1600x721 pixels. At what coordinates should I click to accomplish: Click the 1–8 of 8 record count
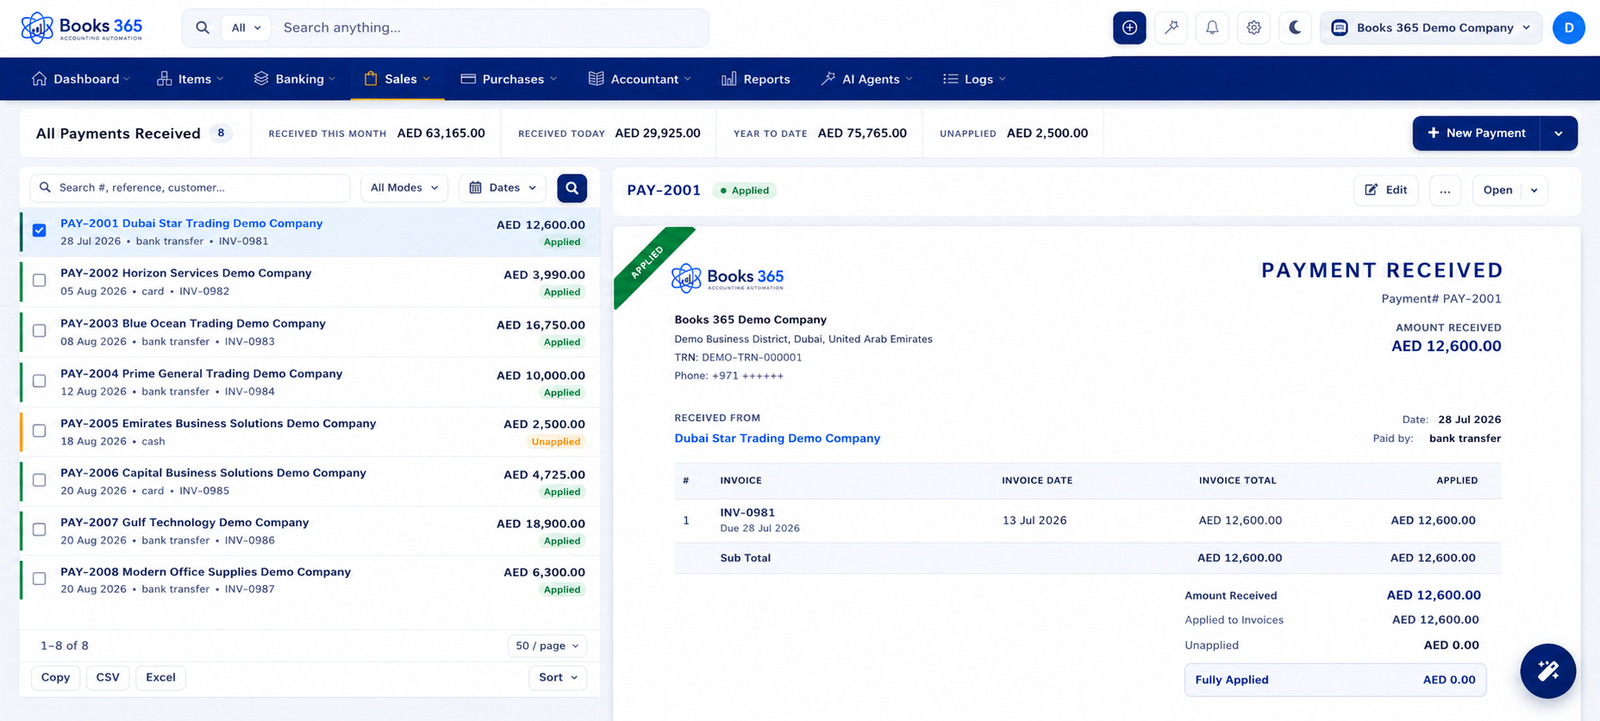[x=65, y=646]
